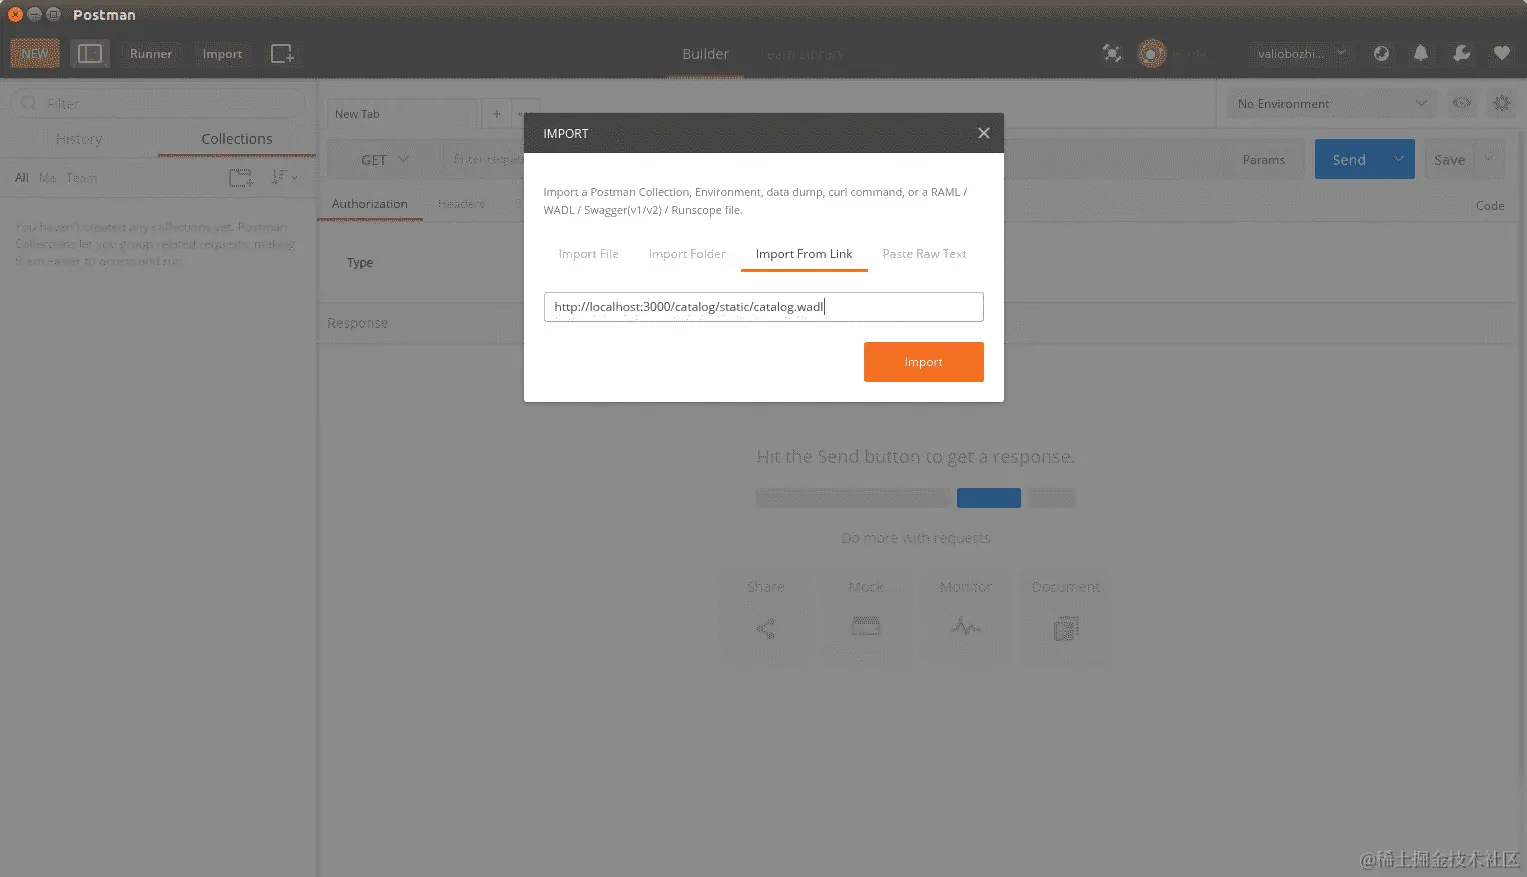Open the collections sort dropdown icon

tap(284, 178)
